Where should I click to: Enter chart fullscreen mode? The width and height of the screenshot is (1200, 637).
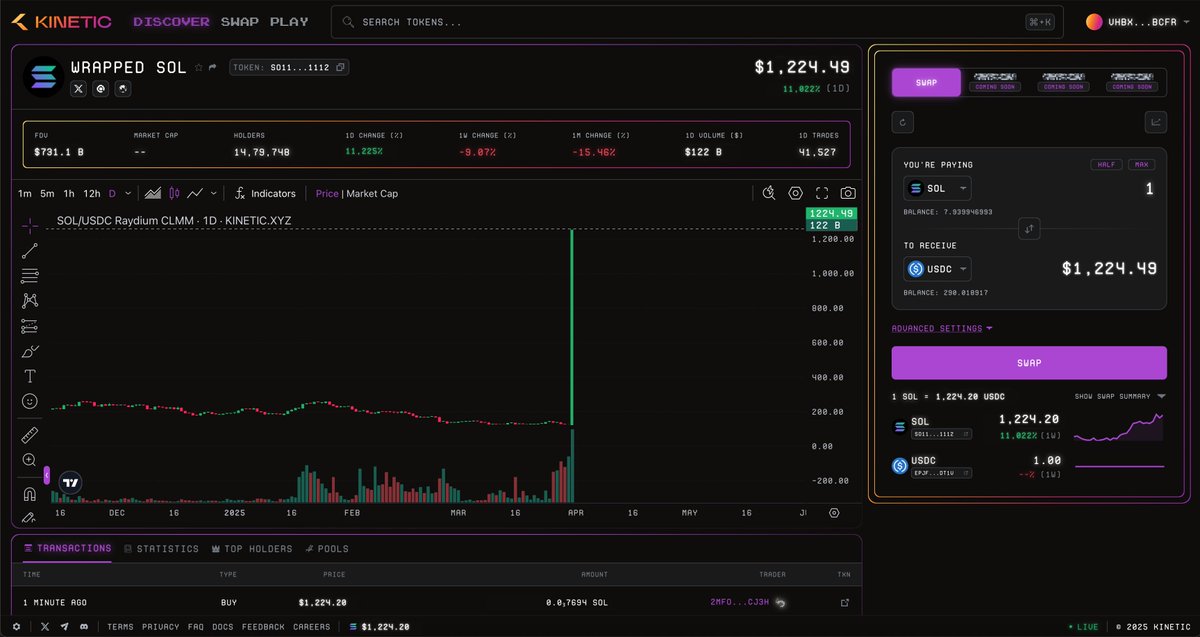pyautogui.click(x=822, y=193)
